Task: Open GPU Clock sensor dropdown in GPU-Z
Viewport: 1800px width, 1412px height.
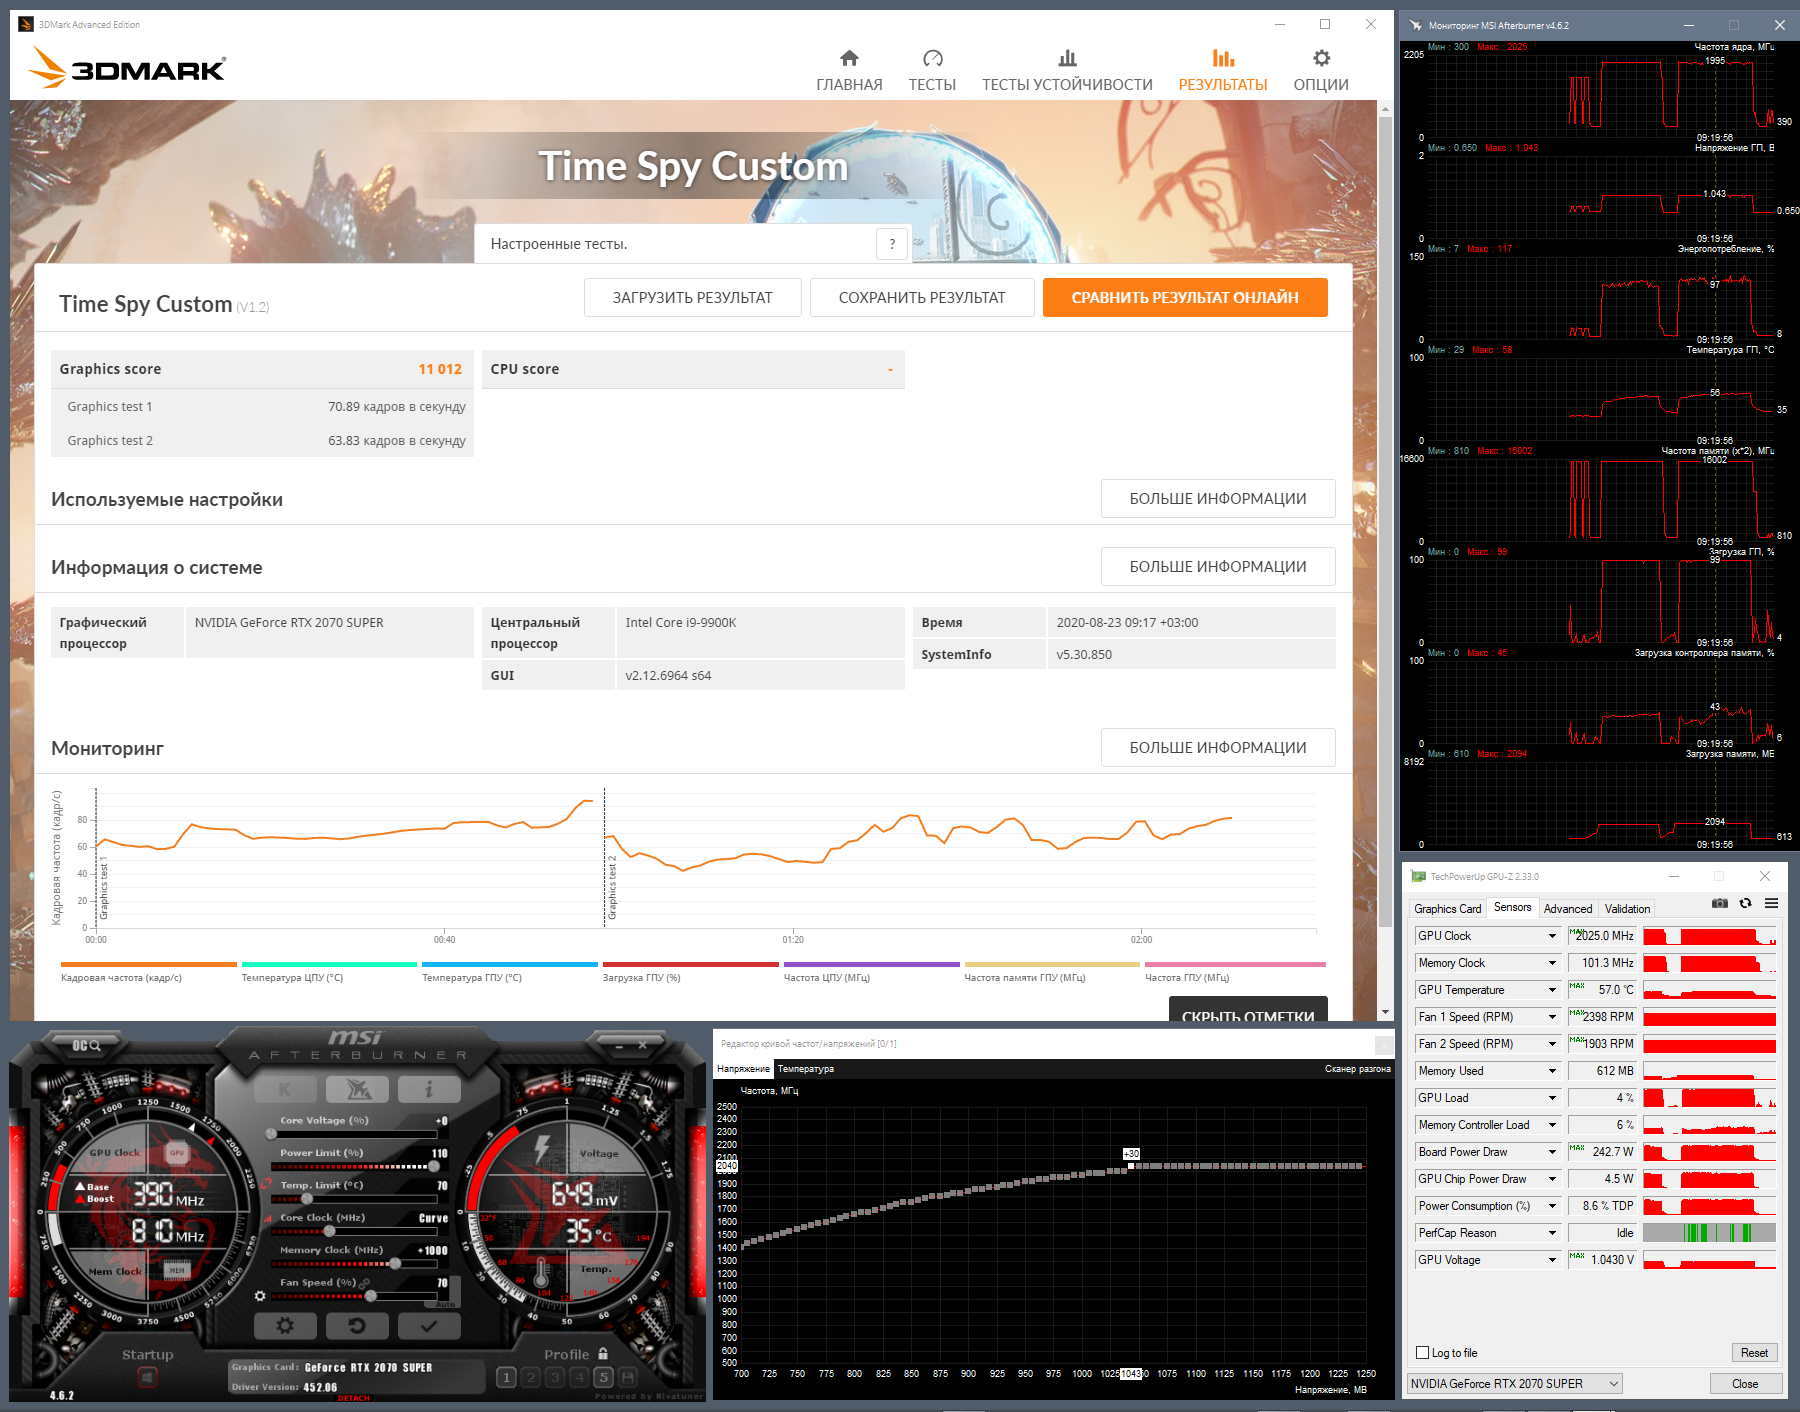Action: click(x=1488, y=936)
